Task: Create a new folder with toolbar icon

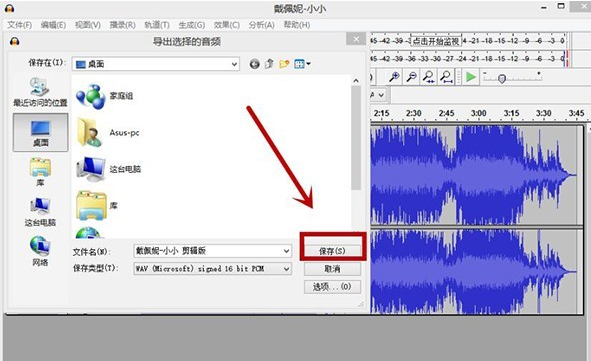Action: pos(284,64)
